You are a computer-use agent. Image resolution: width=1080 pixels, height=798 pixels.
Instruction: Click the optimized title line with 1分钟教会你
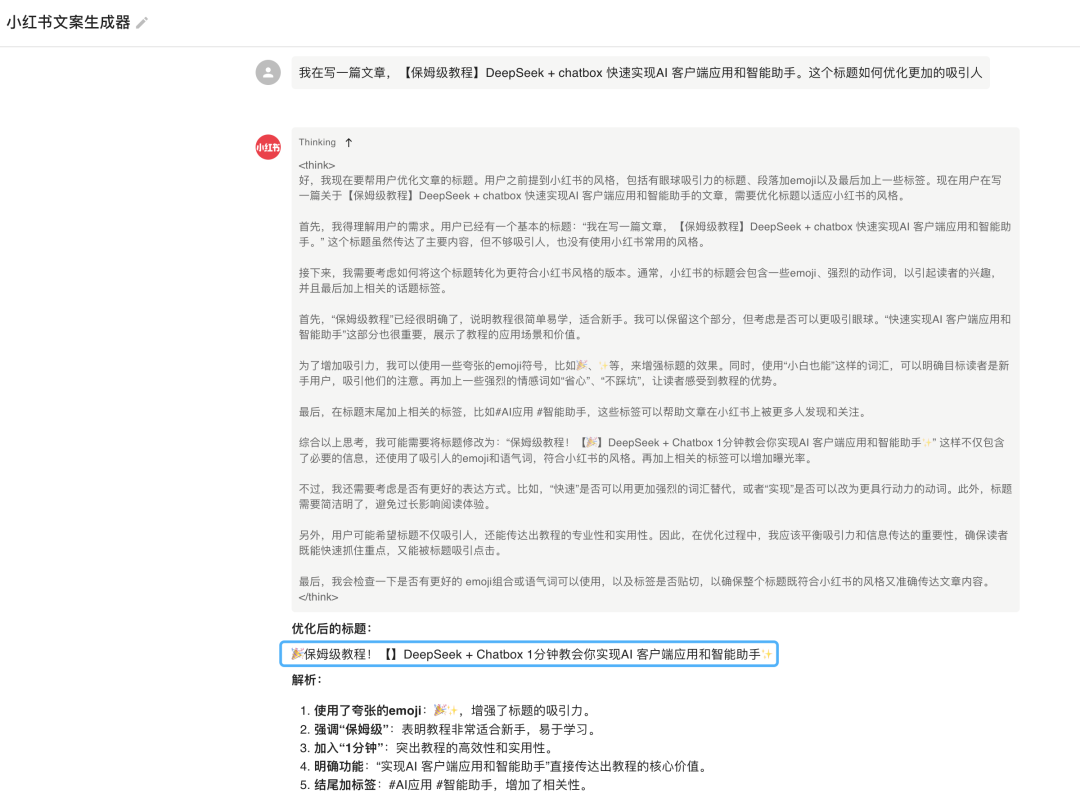[529, 654]
